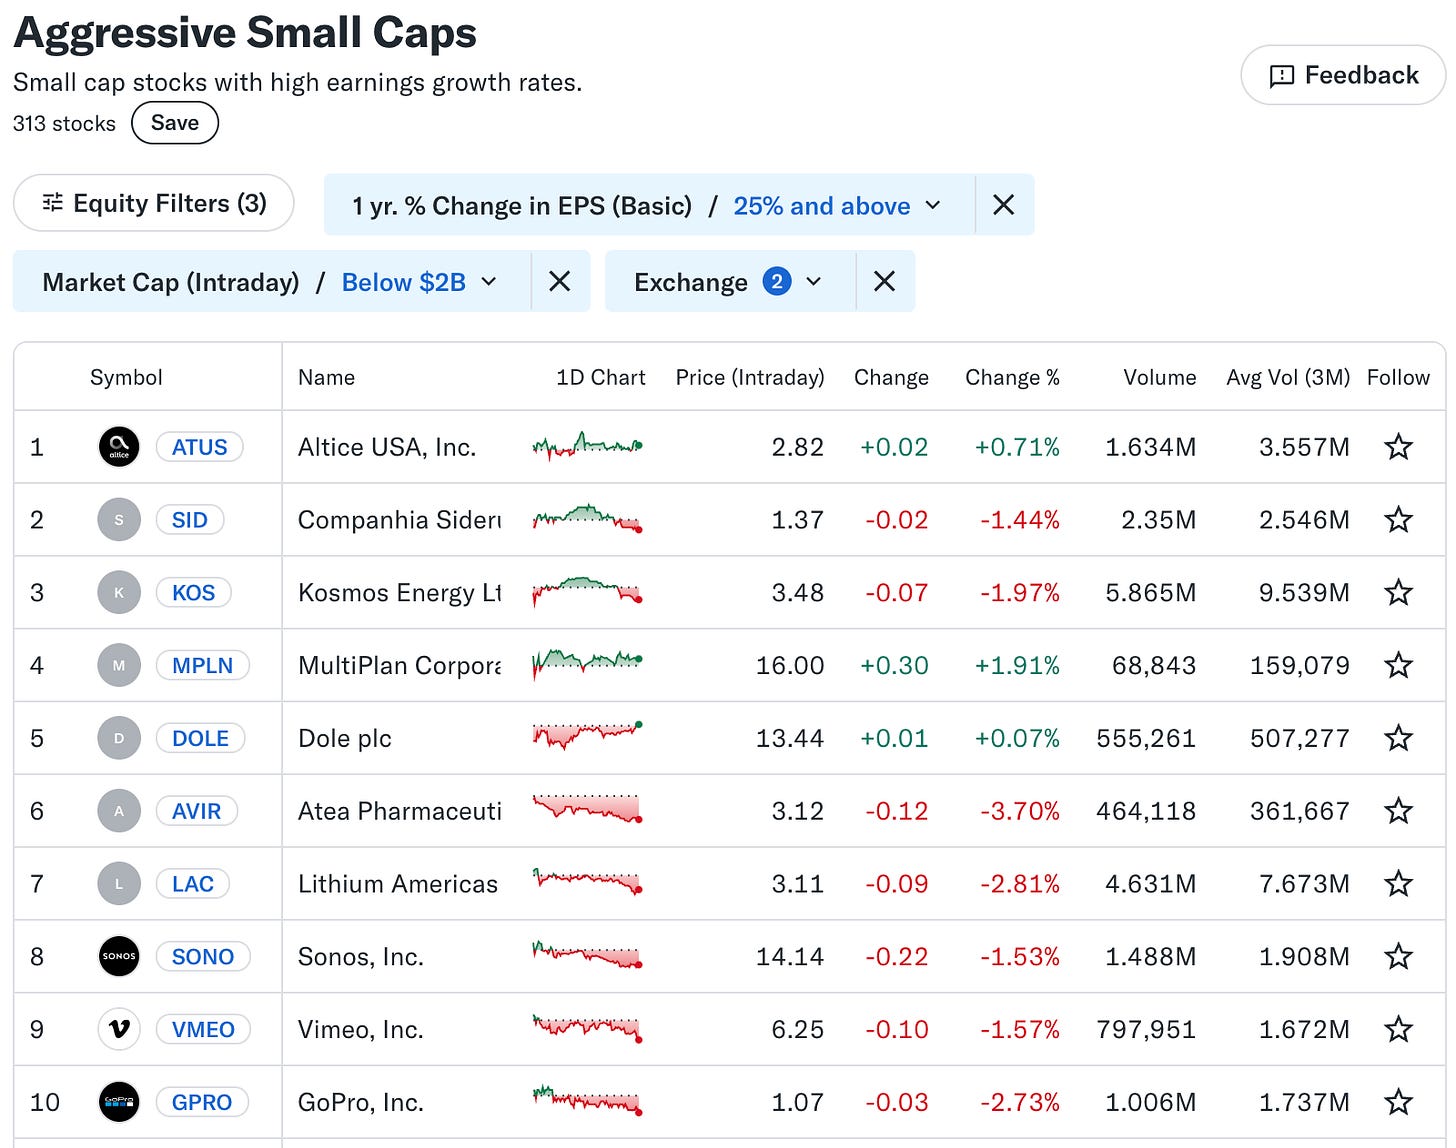Remove the Market Cap filter
Viewport: 1456px width, 1148px height.
coord(560,282)
